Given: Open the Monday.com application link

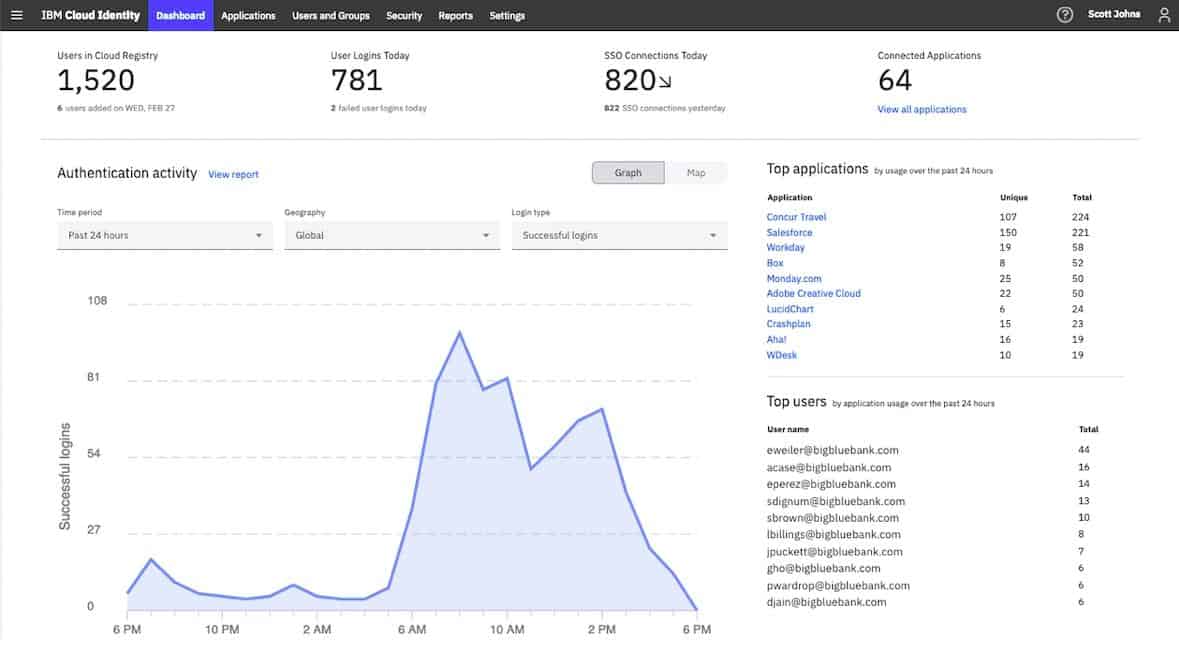Looking at the screenshot, I should [794, 278].
